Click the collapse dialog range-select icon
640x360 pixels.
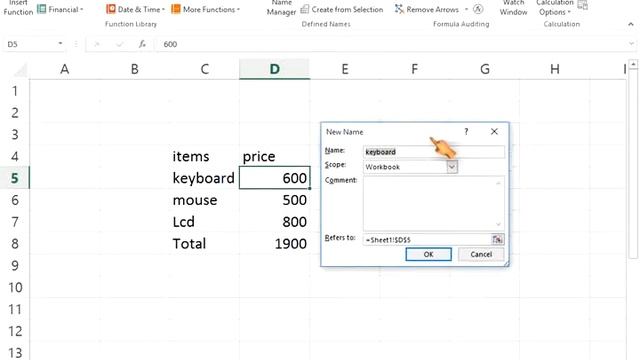[x=498, y=240]
